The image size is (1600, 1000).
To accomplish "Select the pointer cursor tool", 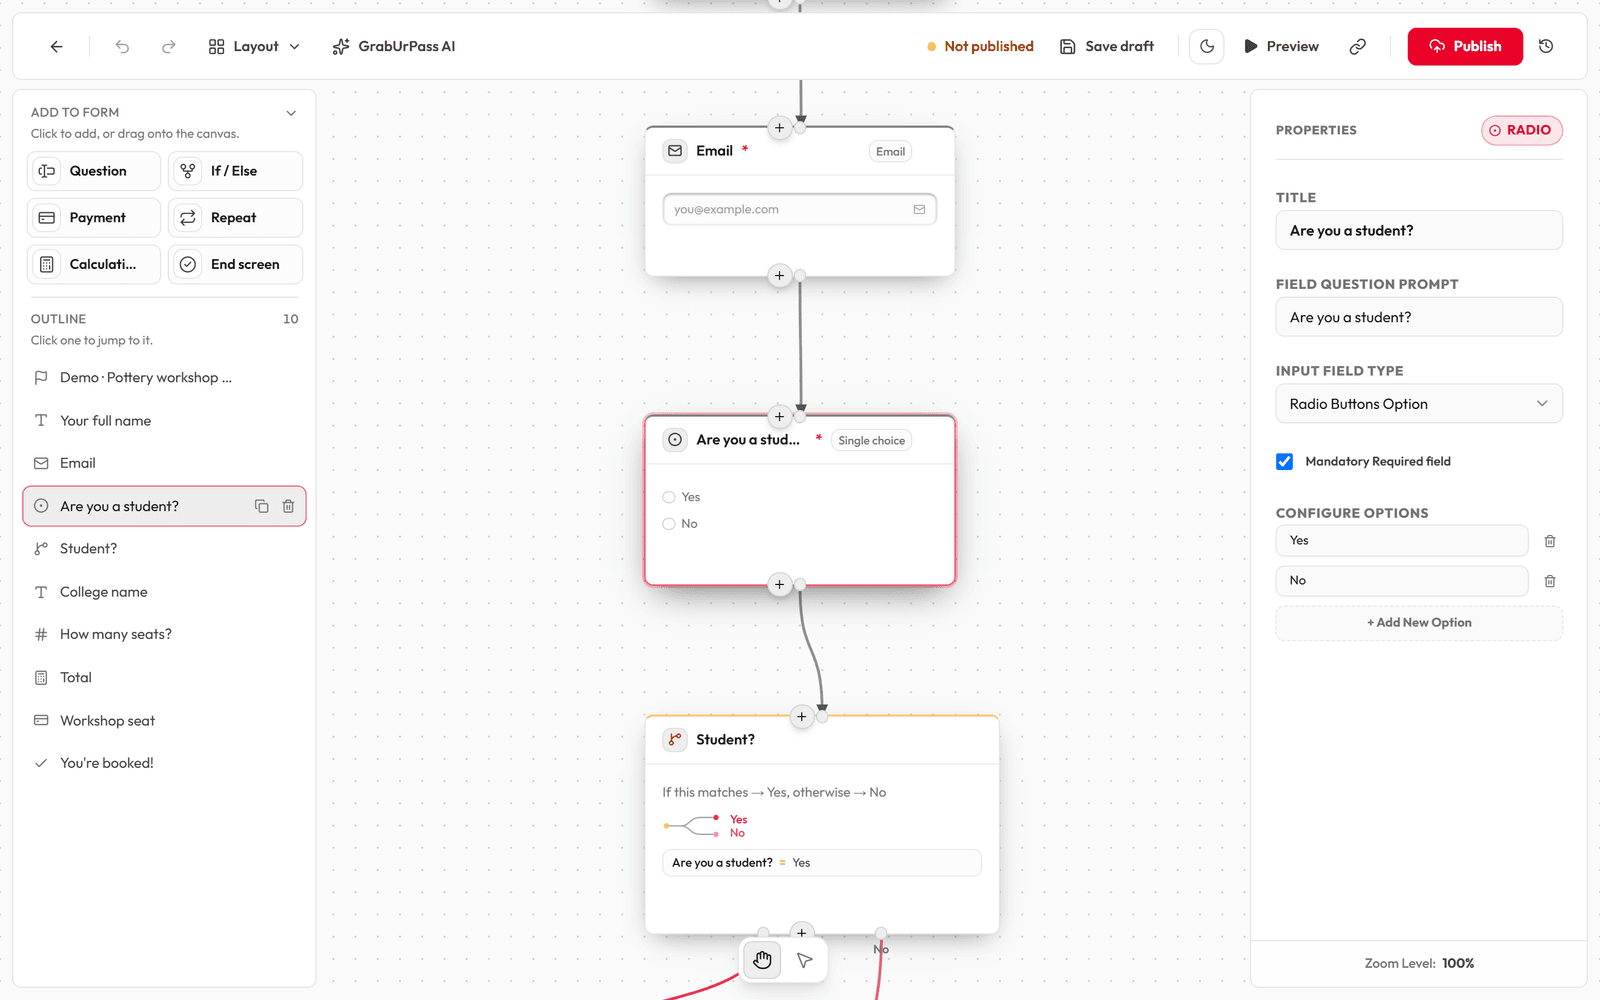I will 805,961.
